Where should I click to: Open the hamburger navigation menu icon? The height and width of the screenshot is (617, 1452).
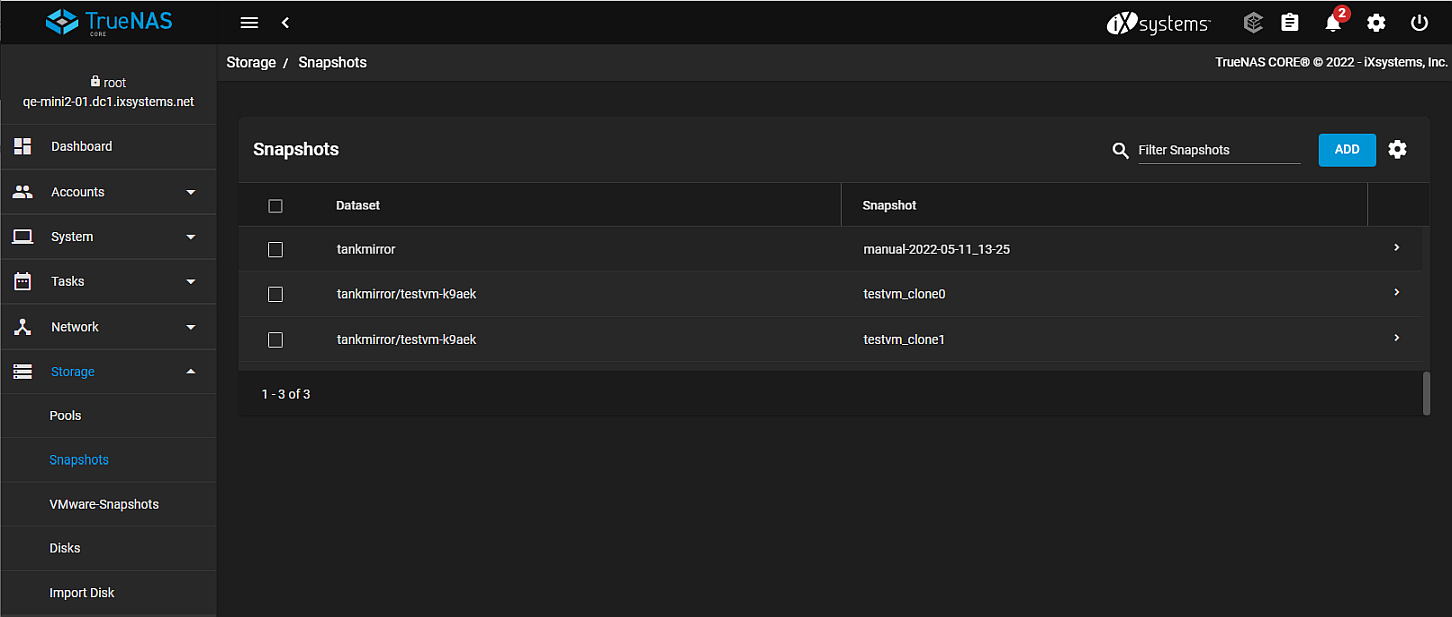[250, 22]
